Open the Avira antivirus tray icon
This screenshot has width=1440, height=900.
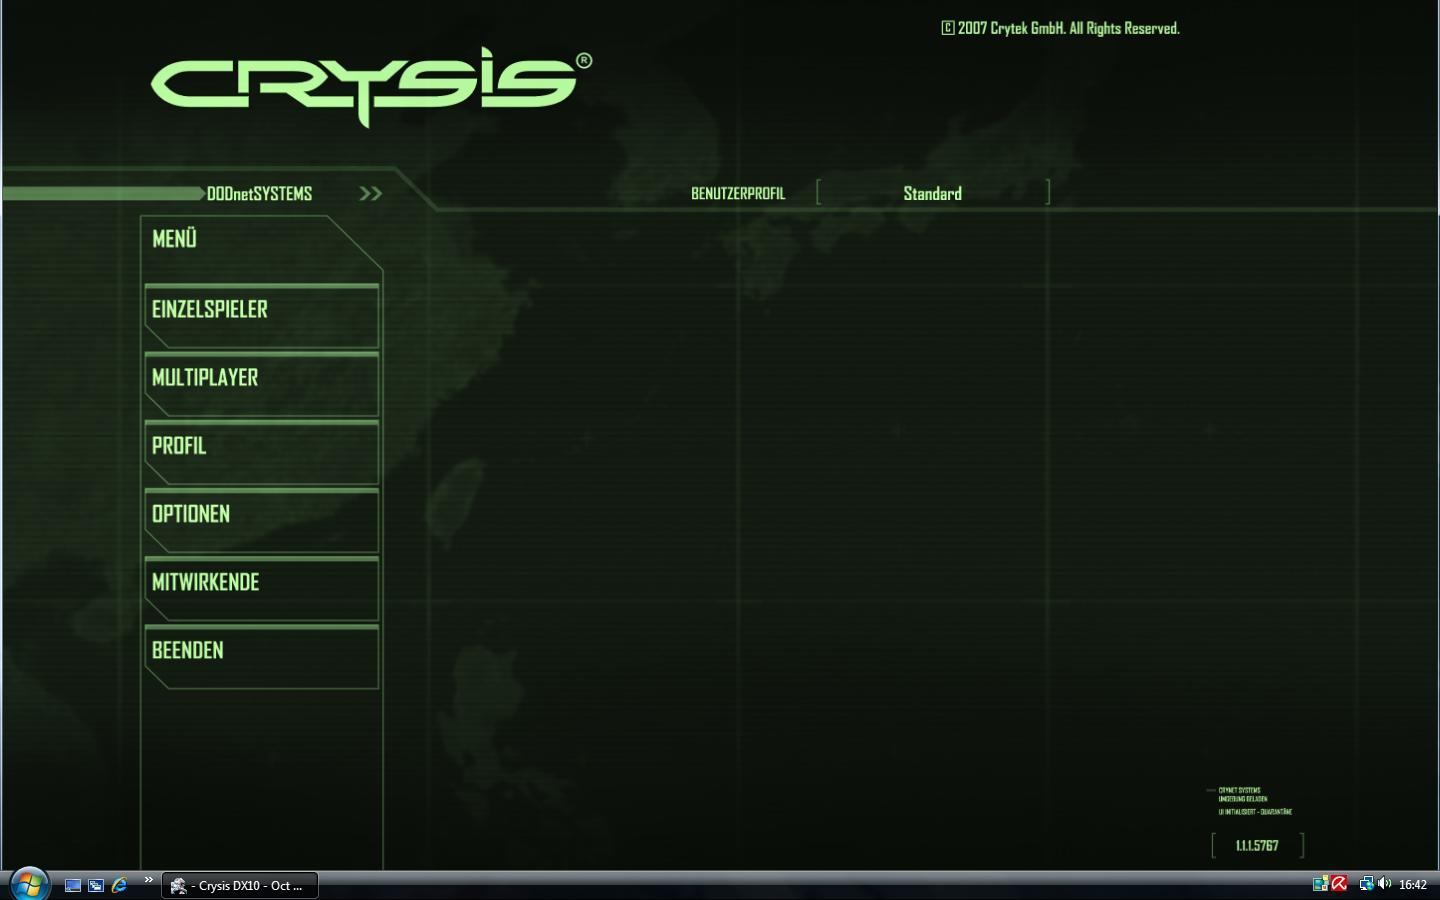coord(1340,884)
